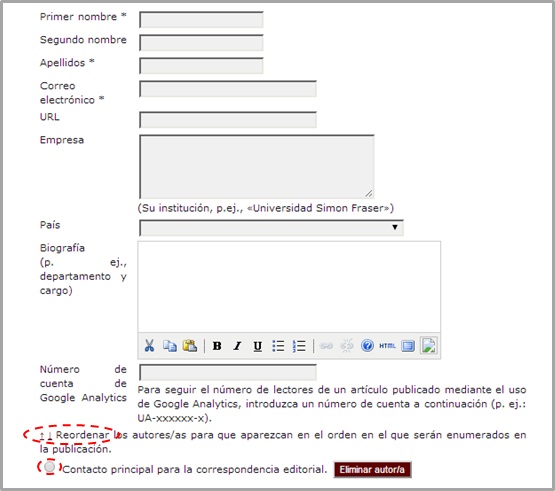Click the insert image icon
The height and width of the screenshot is (491, 555).
[x=428, y=346]
